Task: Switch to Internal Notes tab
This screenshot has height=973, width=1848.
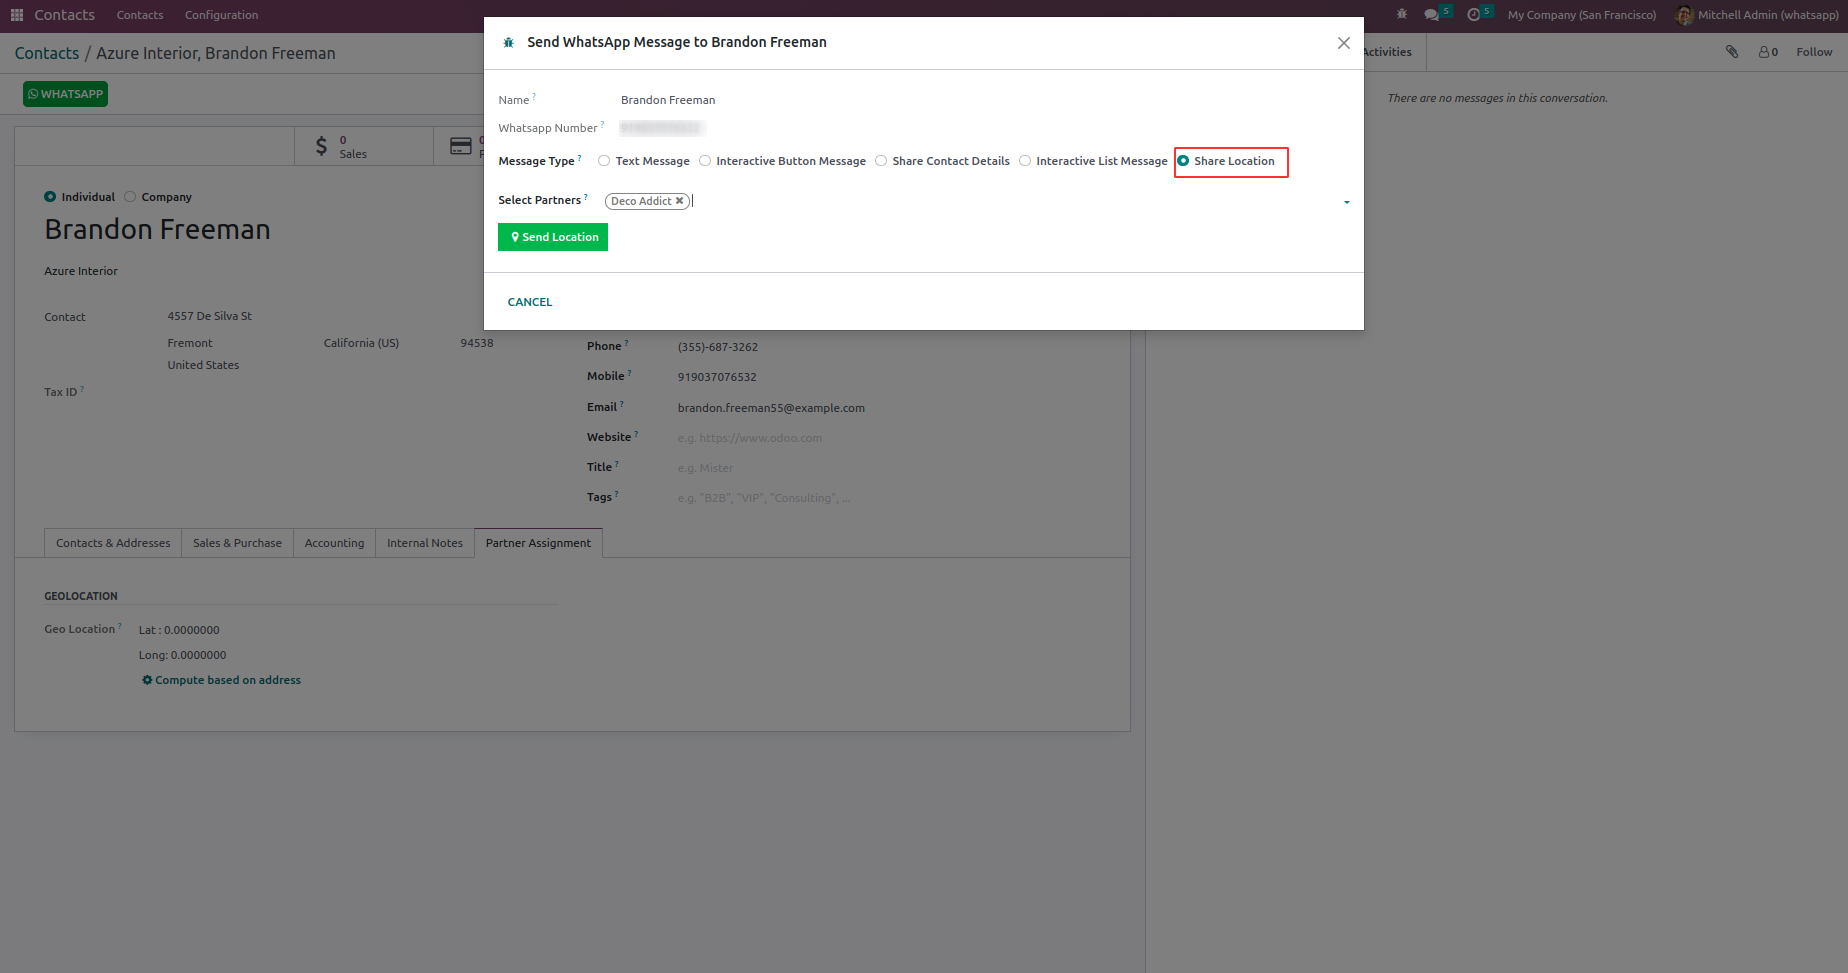Action: pos(425,543)
